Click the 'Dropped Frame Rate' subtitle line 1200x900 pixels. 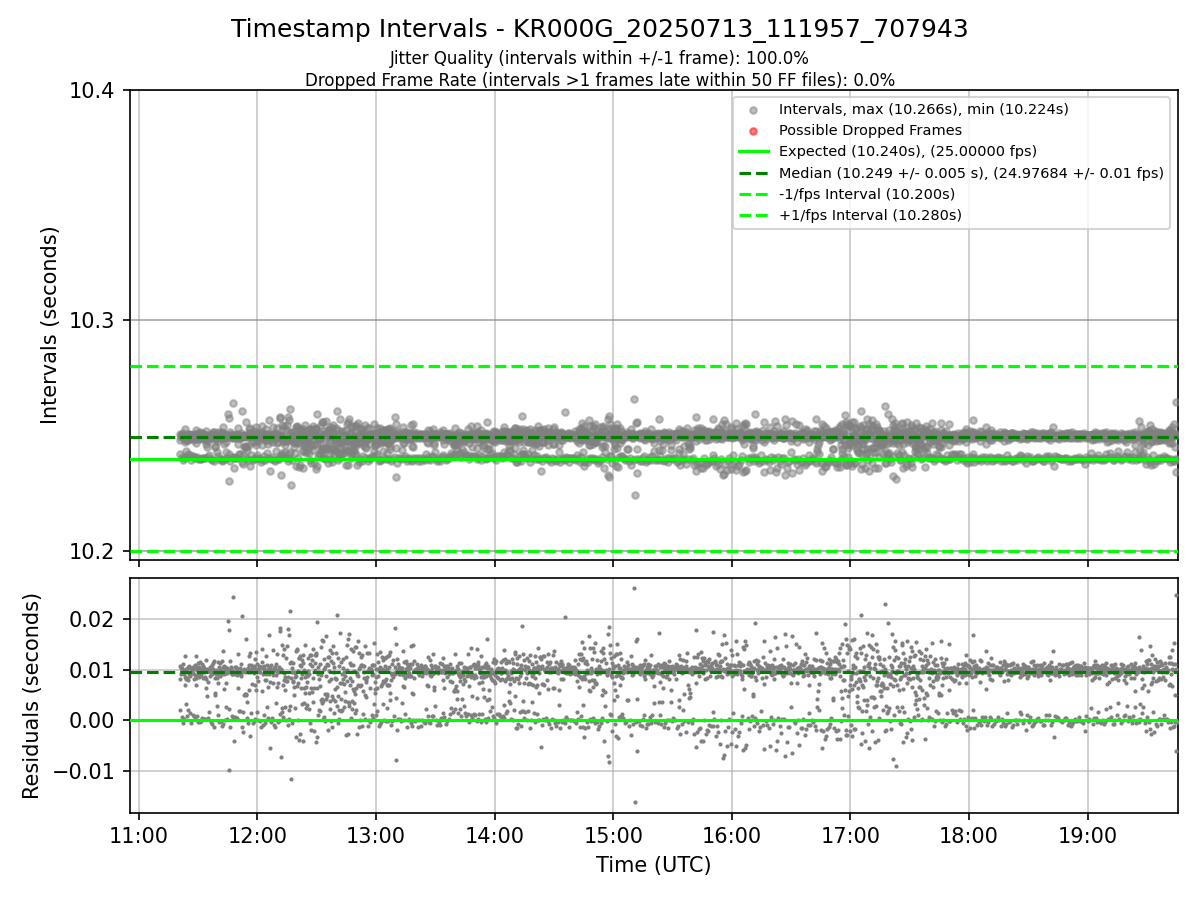click(x=599, y=80)
